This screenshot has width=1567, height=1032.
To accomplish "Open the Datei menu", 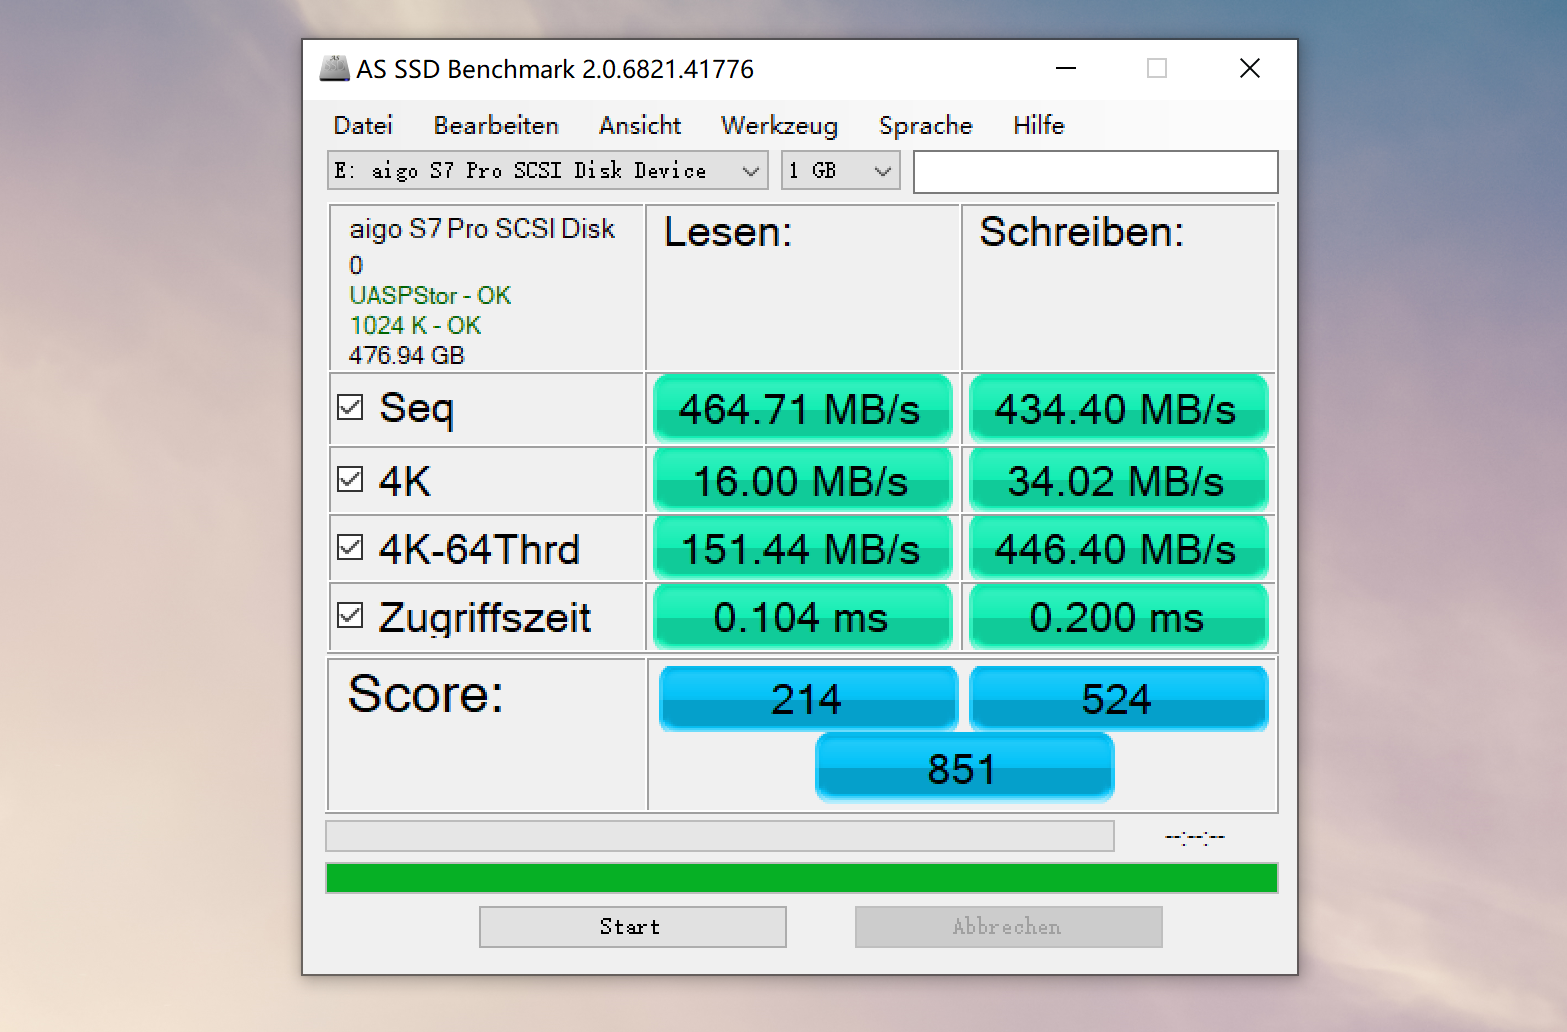I will click(x=363, y=125).
